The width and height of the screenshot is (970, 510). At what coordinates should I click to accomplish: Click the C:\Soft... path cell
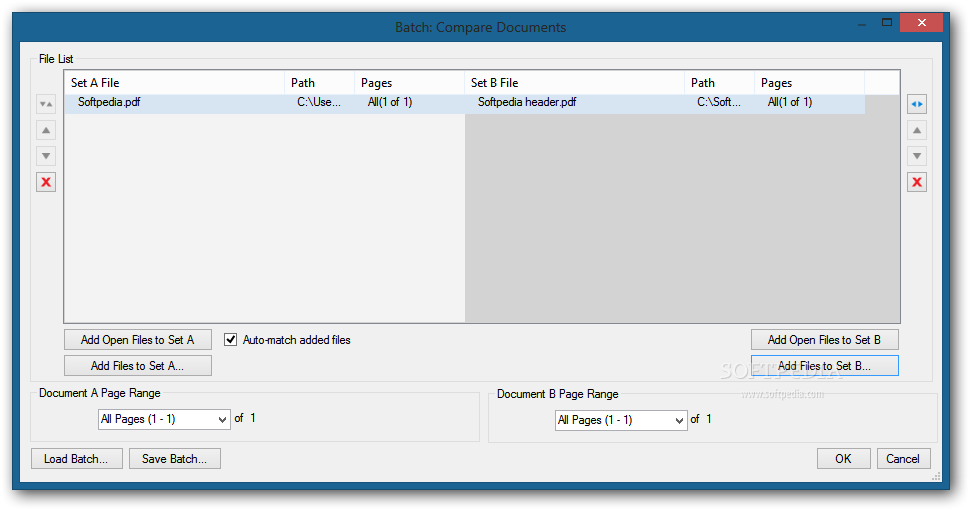[719, 102]
